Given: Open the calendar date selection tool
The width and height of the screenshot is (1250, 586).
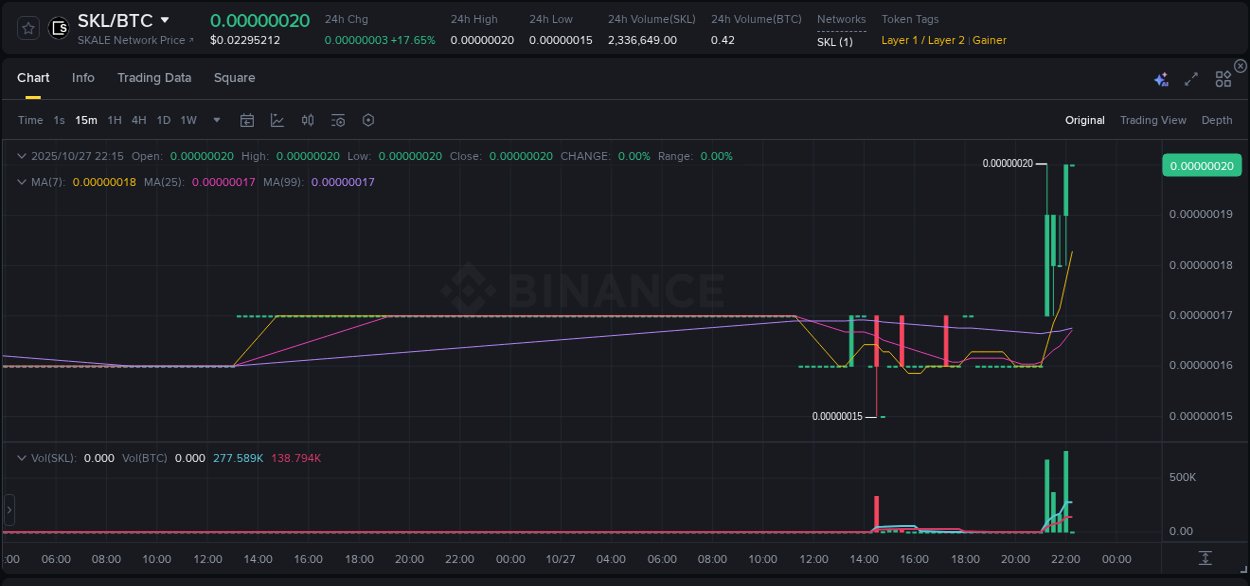Looking at the screenshot, I should click(x=247, y=120).
